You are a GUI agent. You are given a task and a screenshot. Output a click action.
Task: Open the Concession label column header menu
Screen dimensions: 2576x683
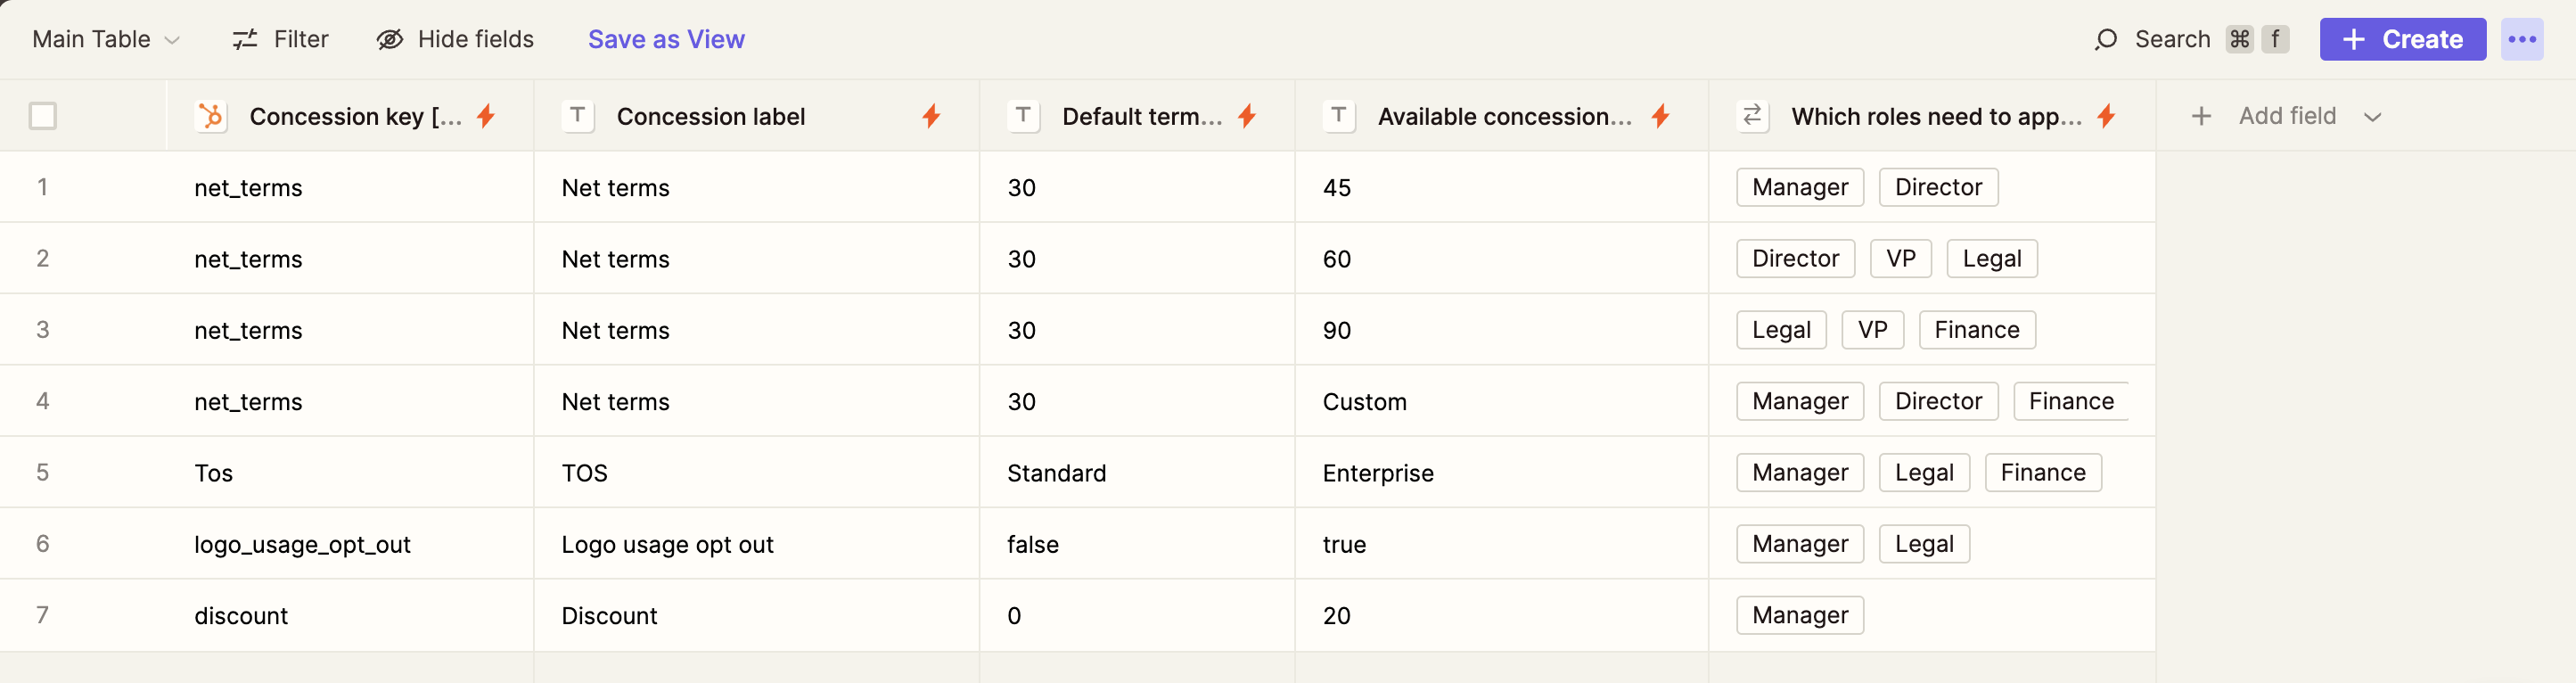point(710,116)
